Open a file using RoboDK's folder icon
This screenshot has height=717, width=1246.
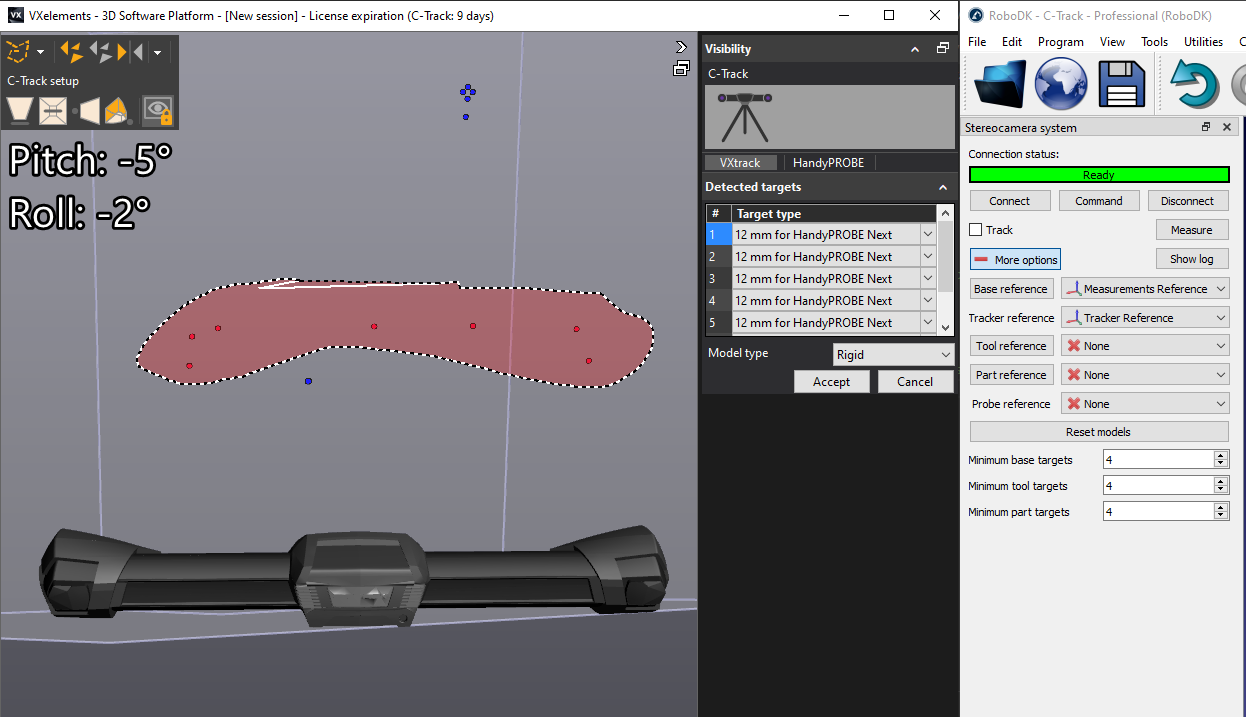coord(999,84)
